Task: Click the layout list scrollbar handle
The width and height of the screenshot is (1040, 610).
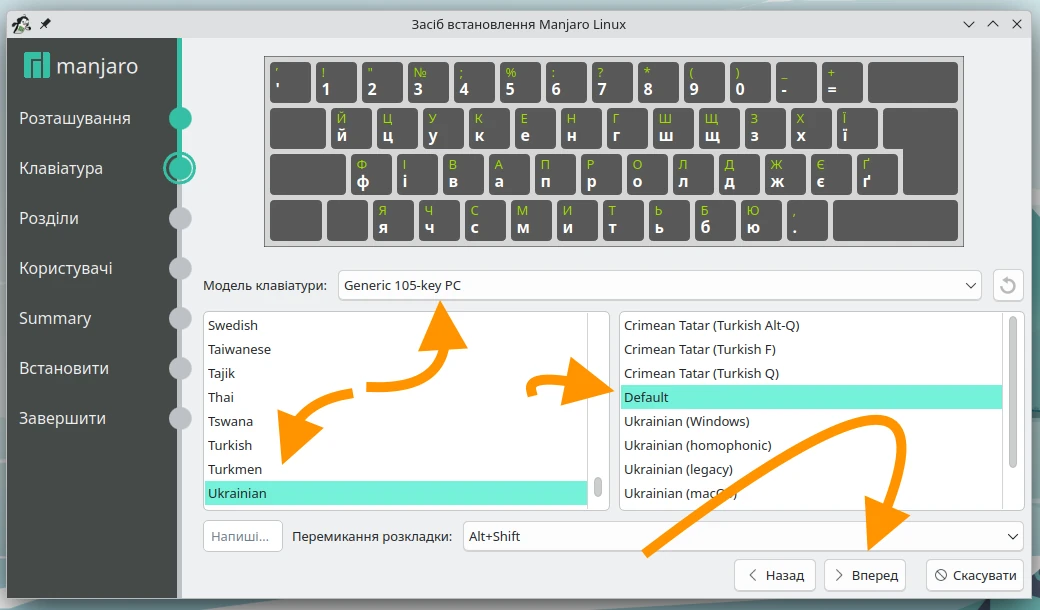Action: tap(598, 487)
